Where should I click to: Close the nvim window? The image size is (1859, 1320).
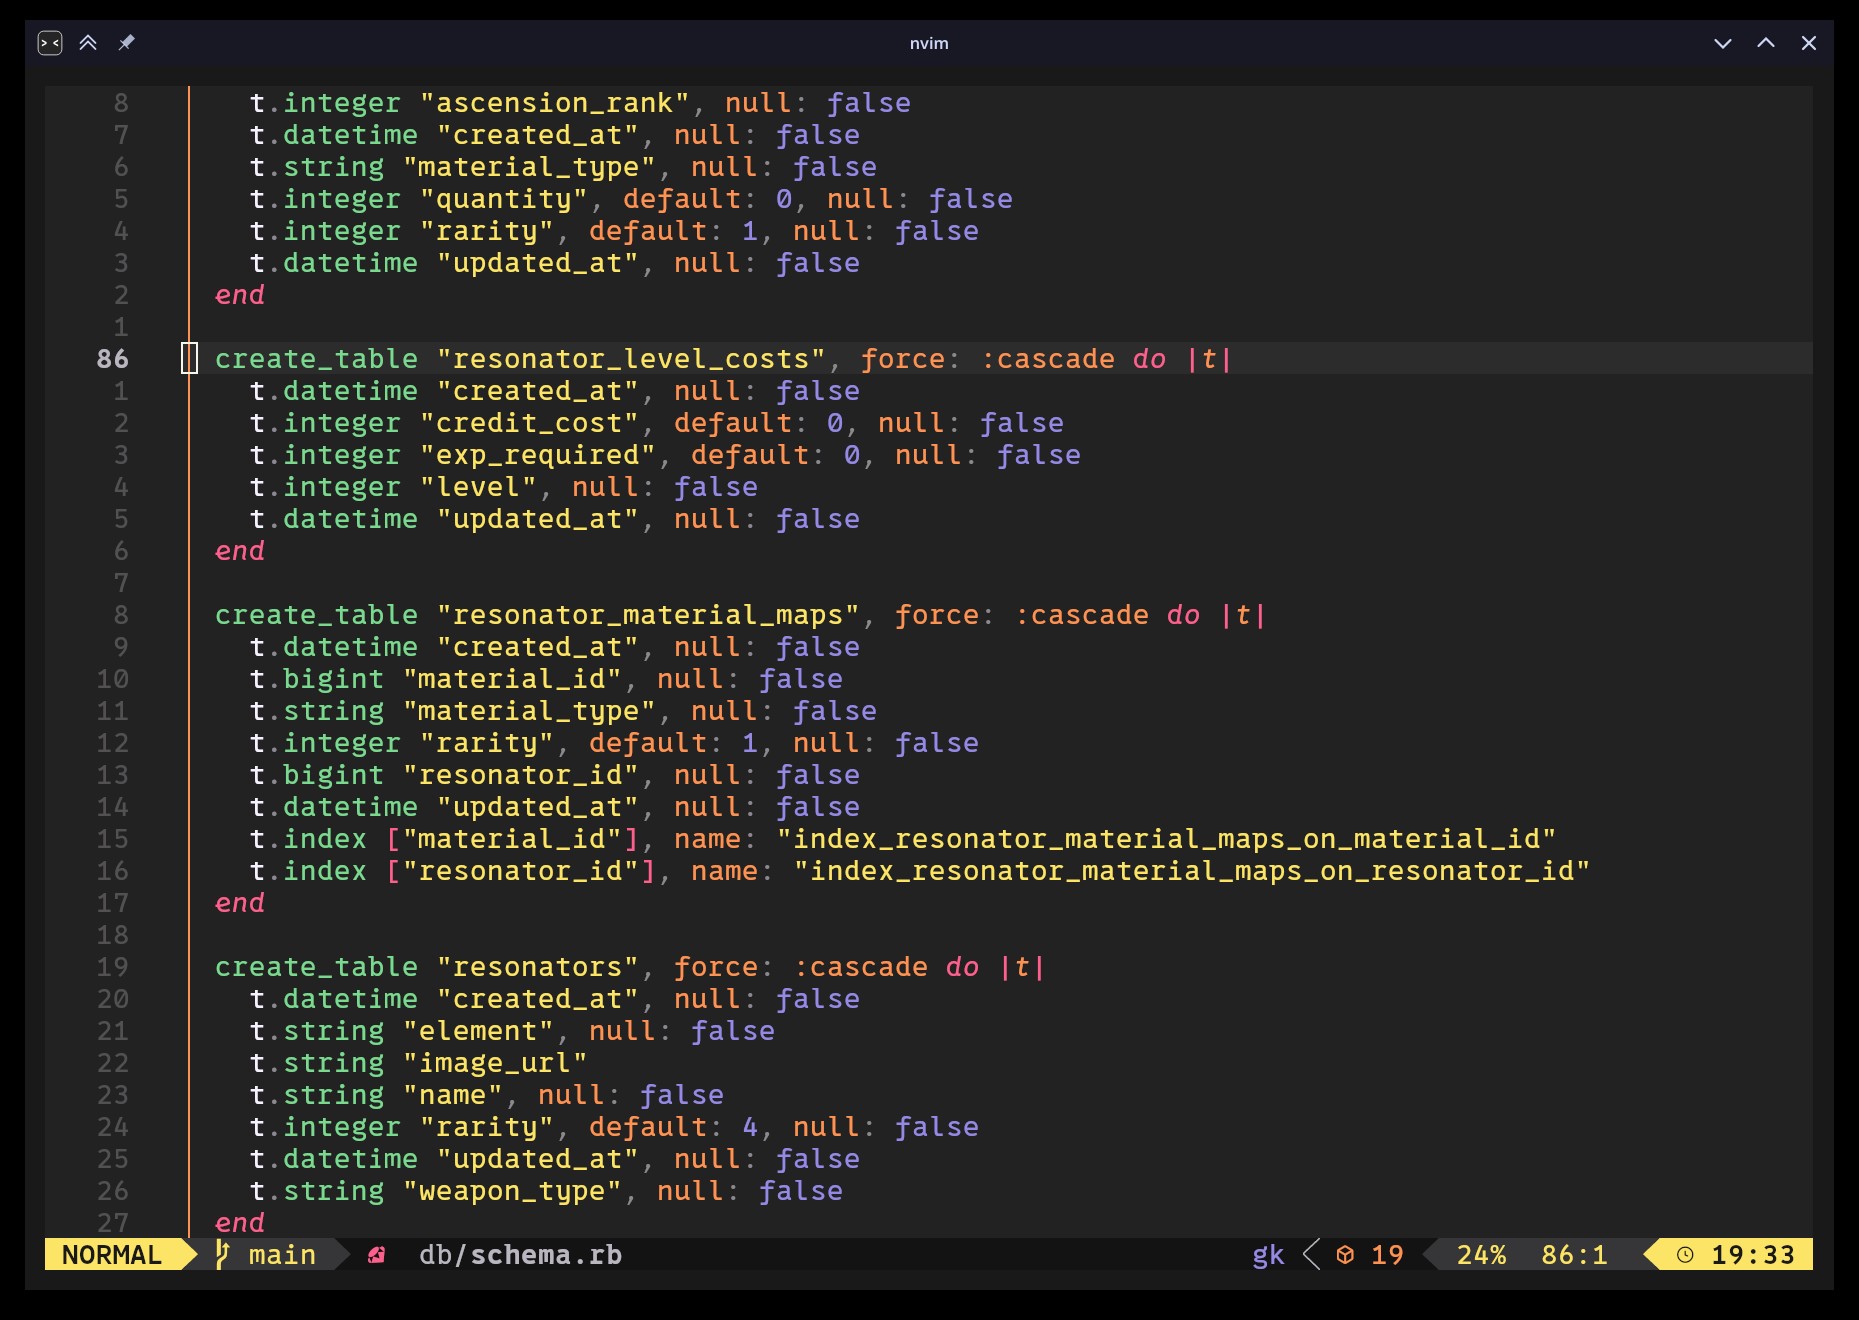1808,43
